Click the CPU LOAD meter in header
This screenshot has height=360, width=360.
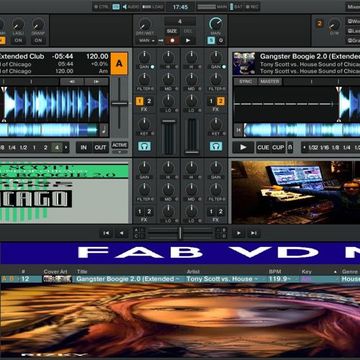click(x=152, y=7)
